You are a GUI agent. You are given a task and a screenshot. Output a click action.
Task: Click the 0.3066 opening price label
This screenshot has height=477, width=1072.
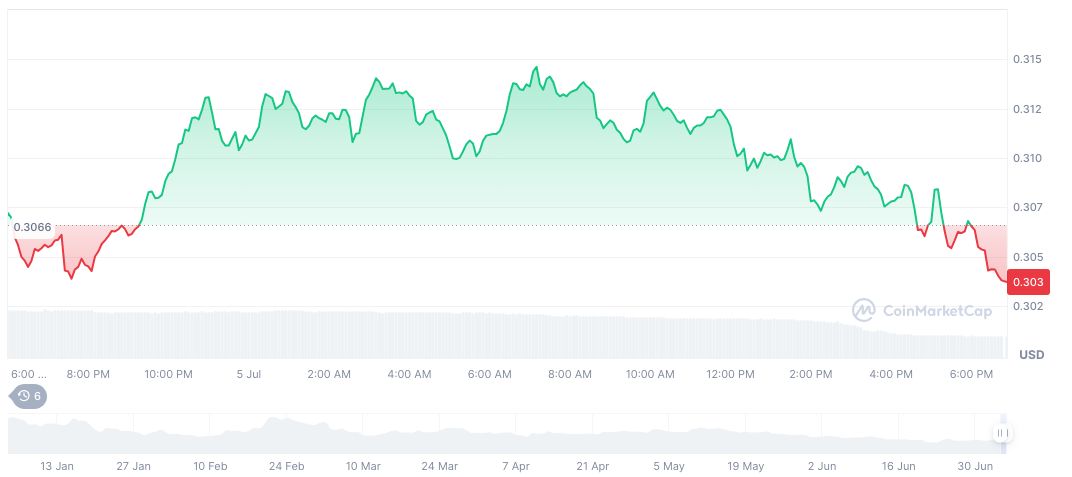tap(32, 228)
